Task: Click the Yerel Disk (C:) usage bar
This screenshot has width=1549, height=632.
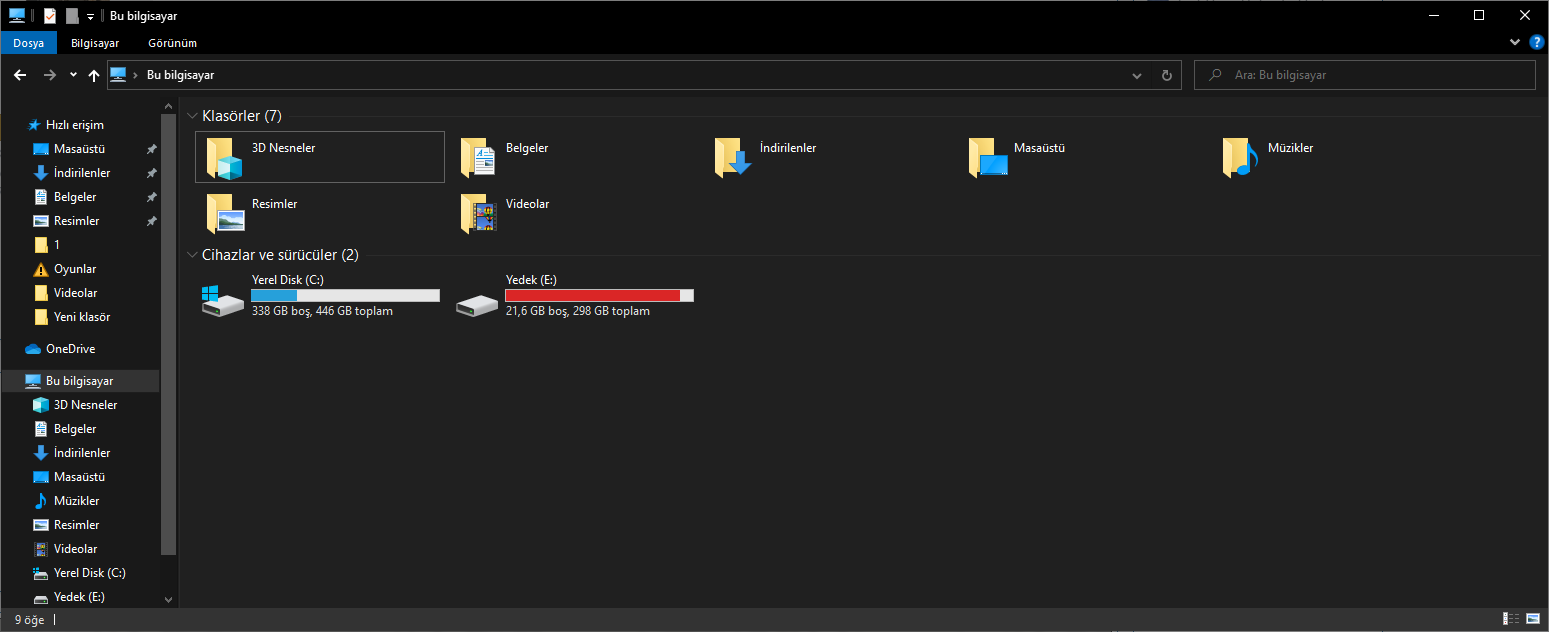Action: (345, 295)
